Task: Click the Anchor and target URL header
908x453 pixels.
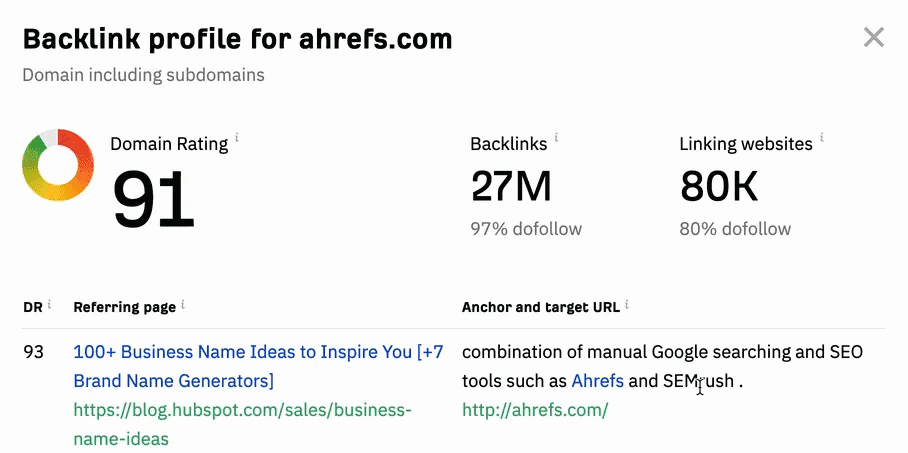Action: tap(541, 307)
